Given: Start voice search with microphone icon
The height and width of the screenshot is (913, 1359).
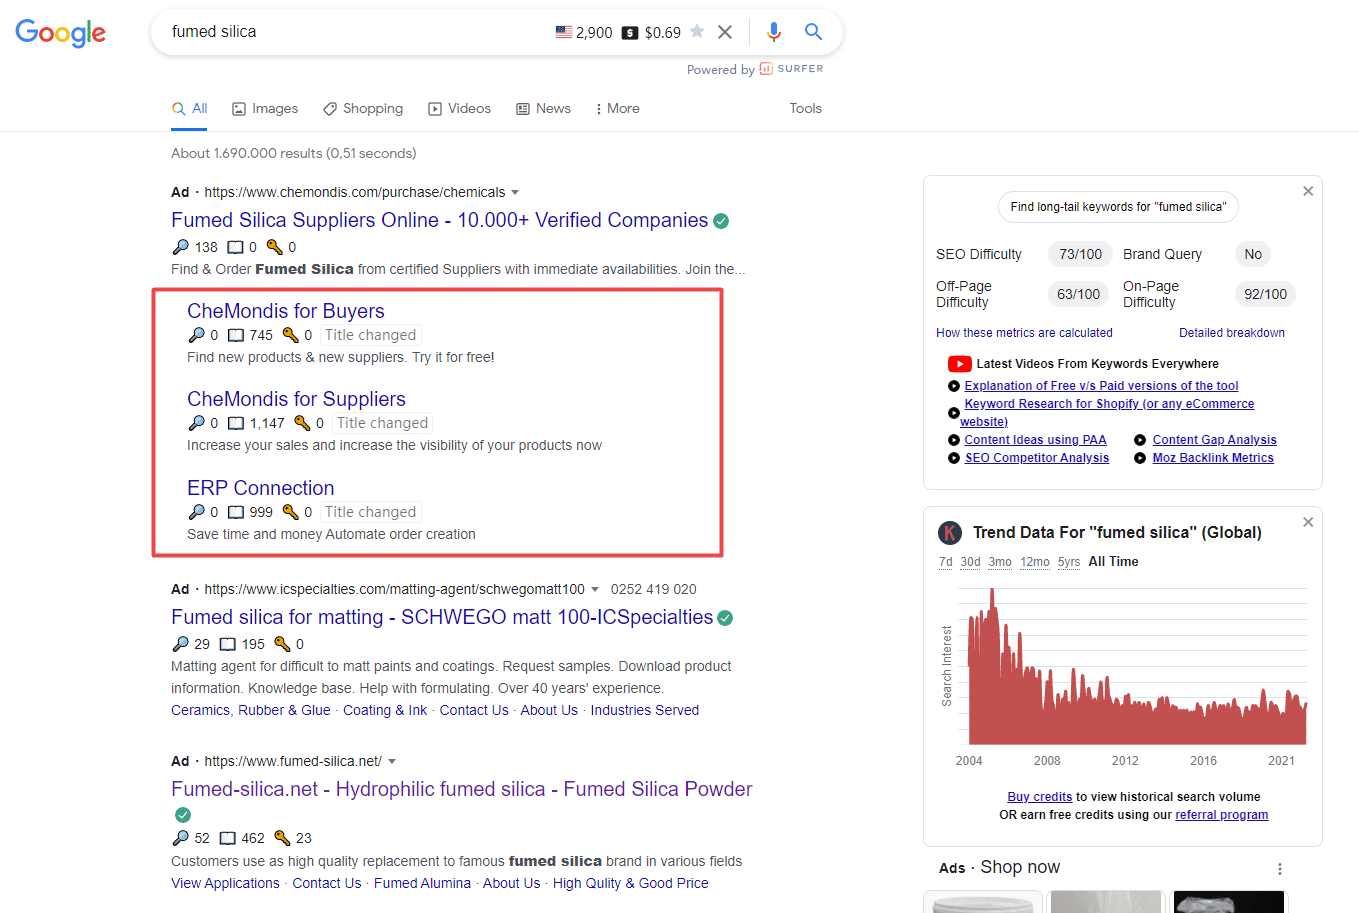Looking at the screenshot, I should (773, 32).
